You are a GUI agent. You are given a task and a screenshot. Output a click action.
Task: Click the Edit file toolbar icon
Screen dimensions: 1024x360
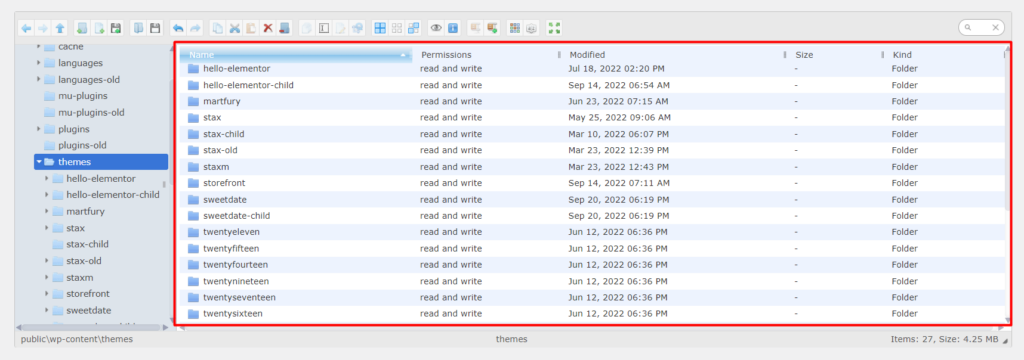[x=340, y=28]
